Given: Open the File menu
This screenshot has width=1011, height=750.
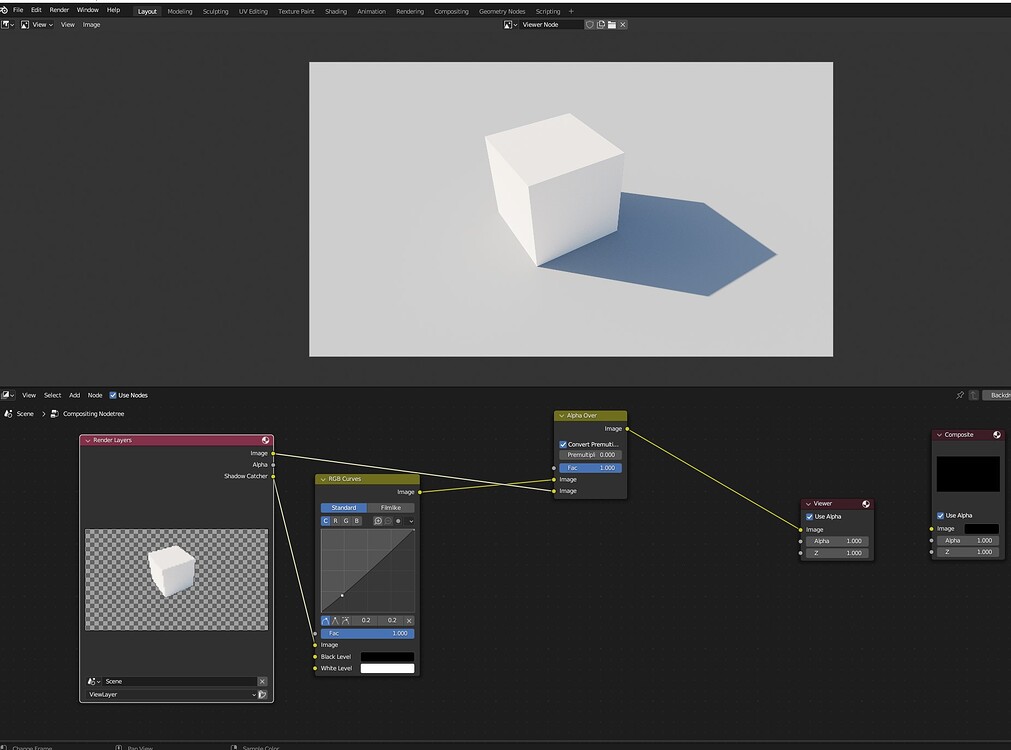Looking at the screenshot, I should click(18, 10).
